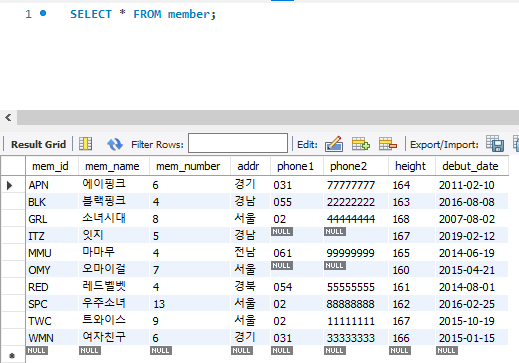The height and width of the screenshot is (363, 519).
Task: Click the mem_name cell 블랙핑크
Action: 114,202
